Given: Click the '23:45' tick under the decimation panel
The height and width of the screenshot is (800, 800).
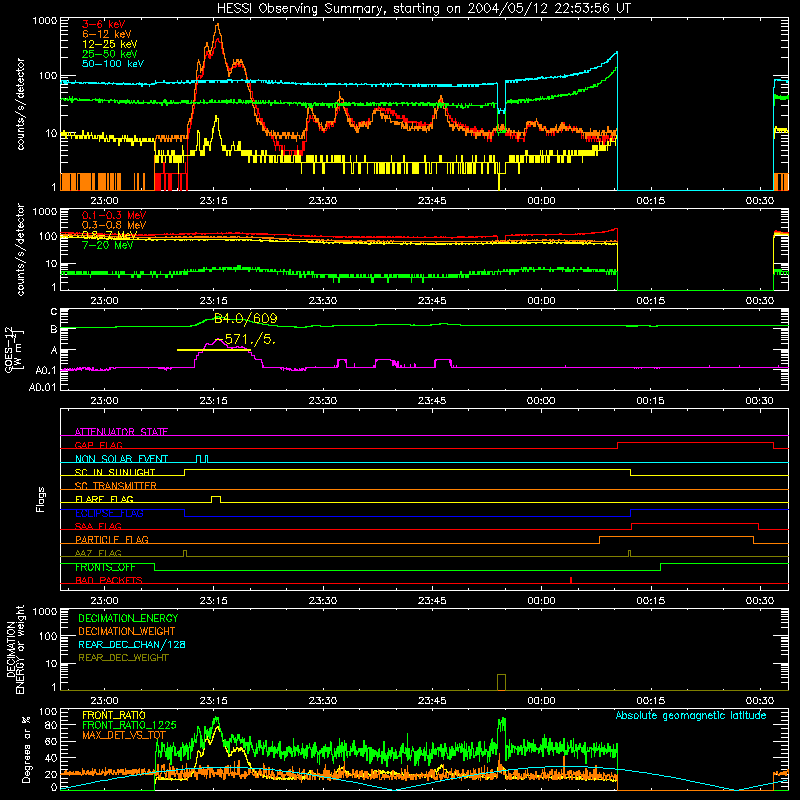Looking at the screenshot, I should click(432, 701).
